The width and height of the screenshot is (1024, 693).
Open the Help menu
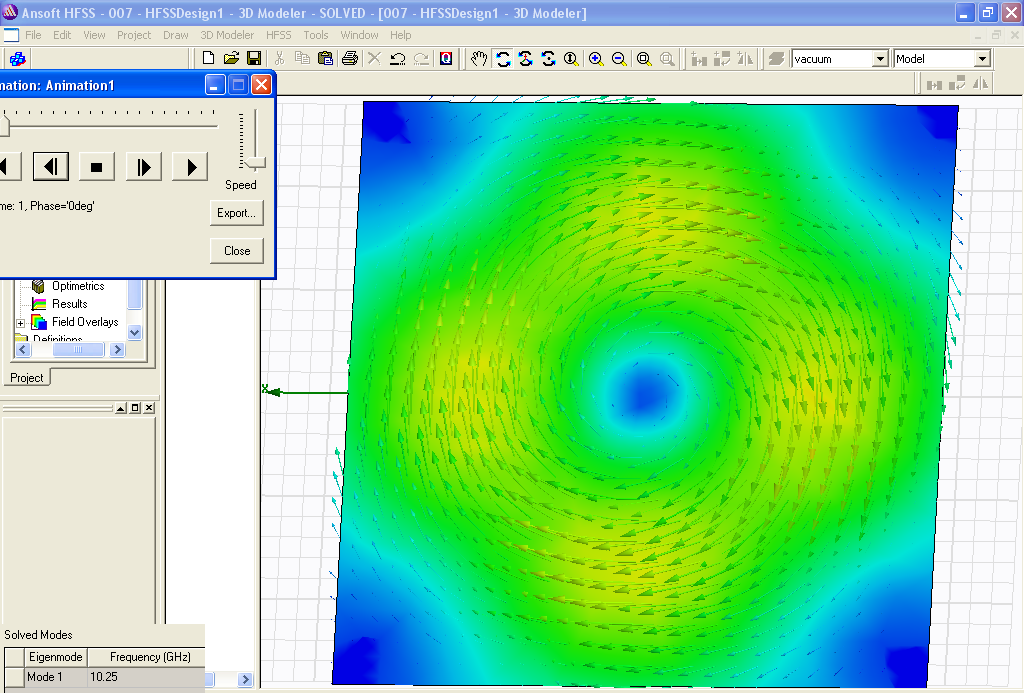tap(400, 35)
